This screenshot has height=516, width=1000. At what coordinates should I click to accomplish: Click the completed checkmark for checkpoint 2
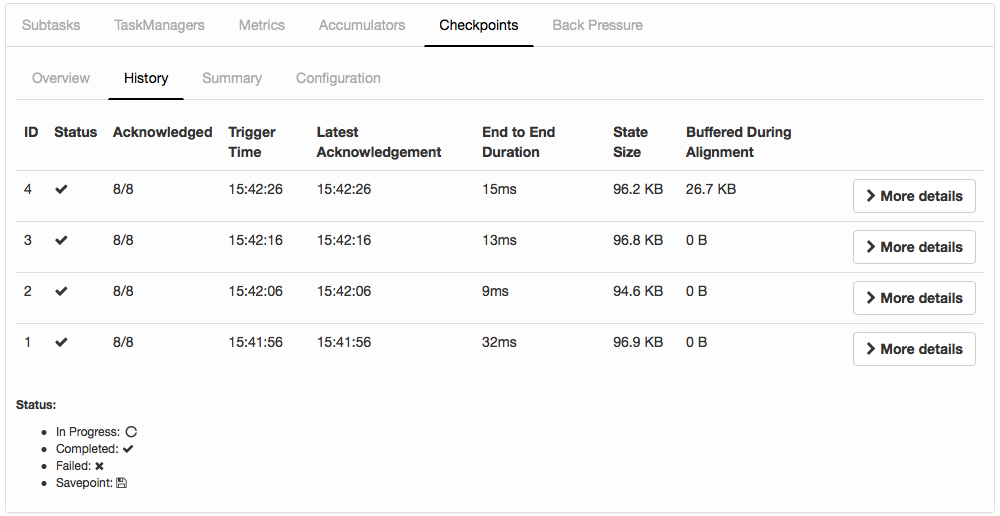[61, 291]
